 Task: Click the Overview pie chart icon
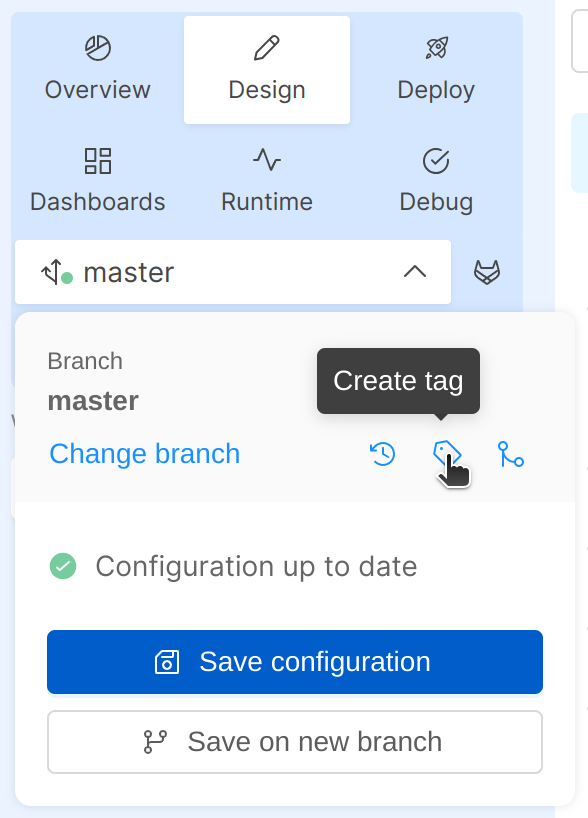click(x=97, y=46)
